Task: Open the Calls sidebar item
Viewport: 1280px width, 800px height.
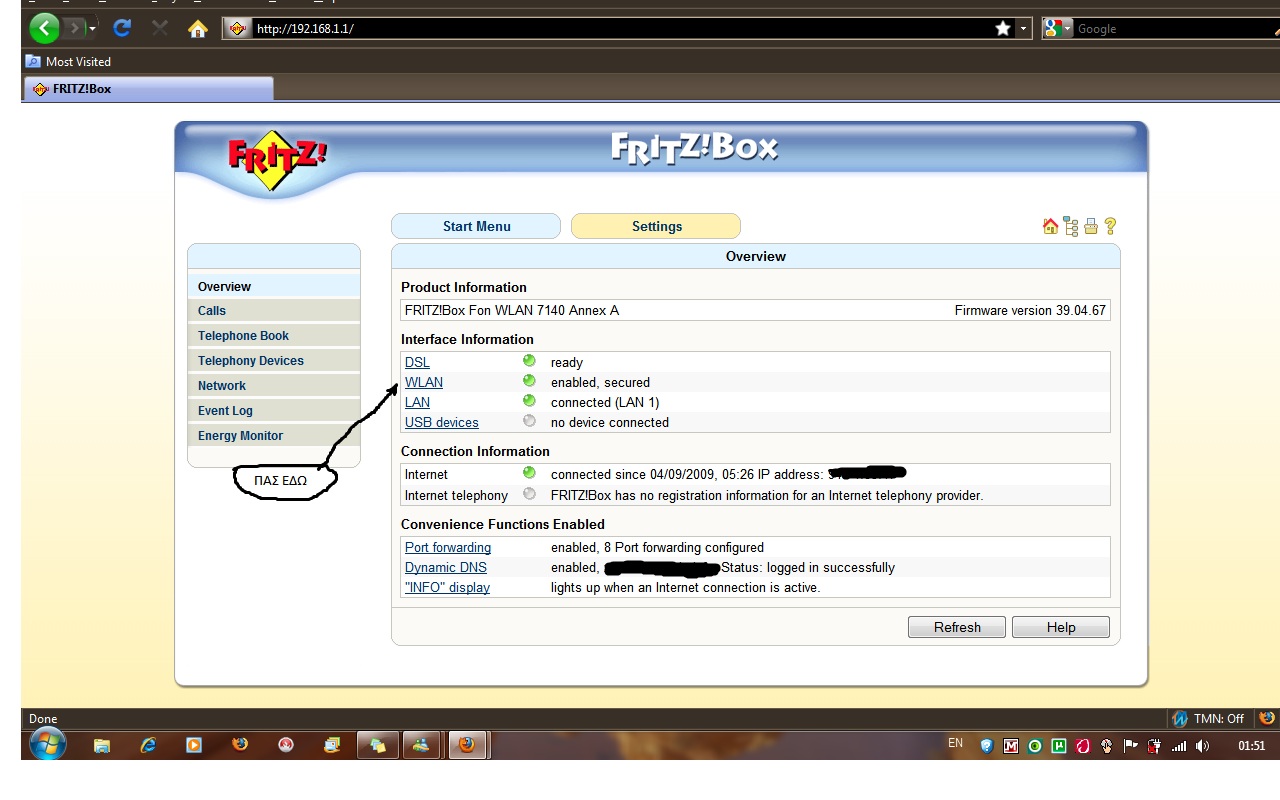Action: coord(273,311)
